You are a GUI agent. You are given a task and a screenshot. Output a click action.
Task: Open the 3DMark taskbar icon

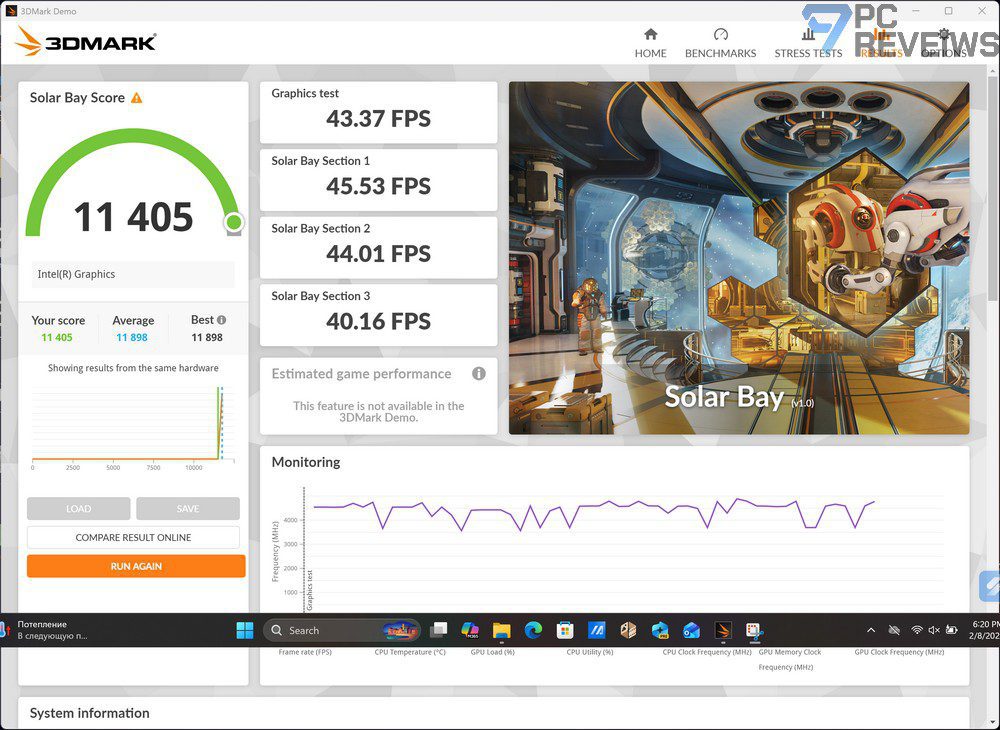pos(723,631)
